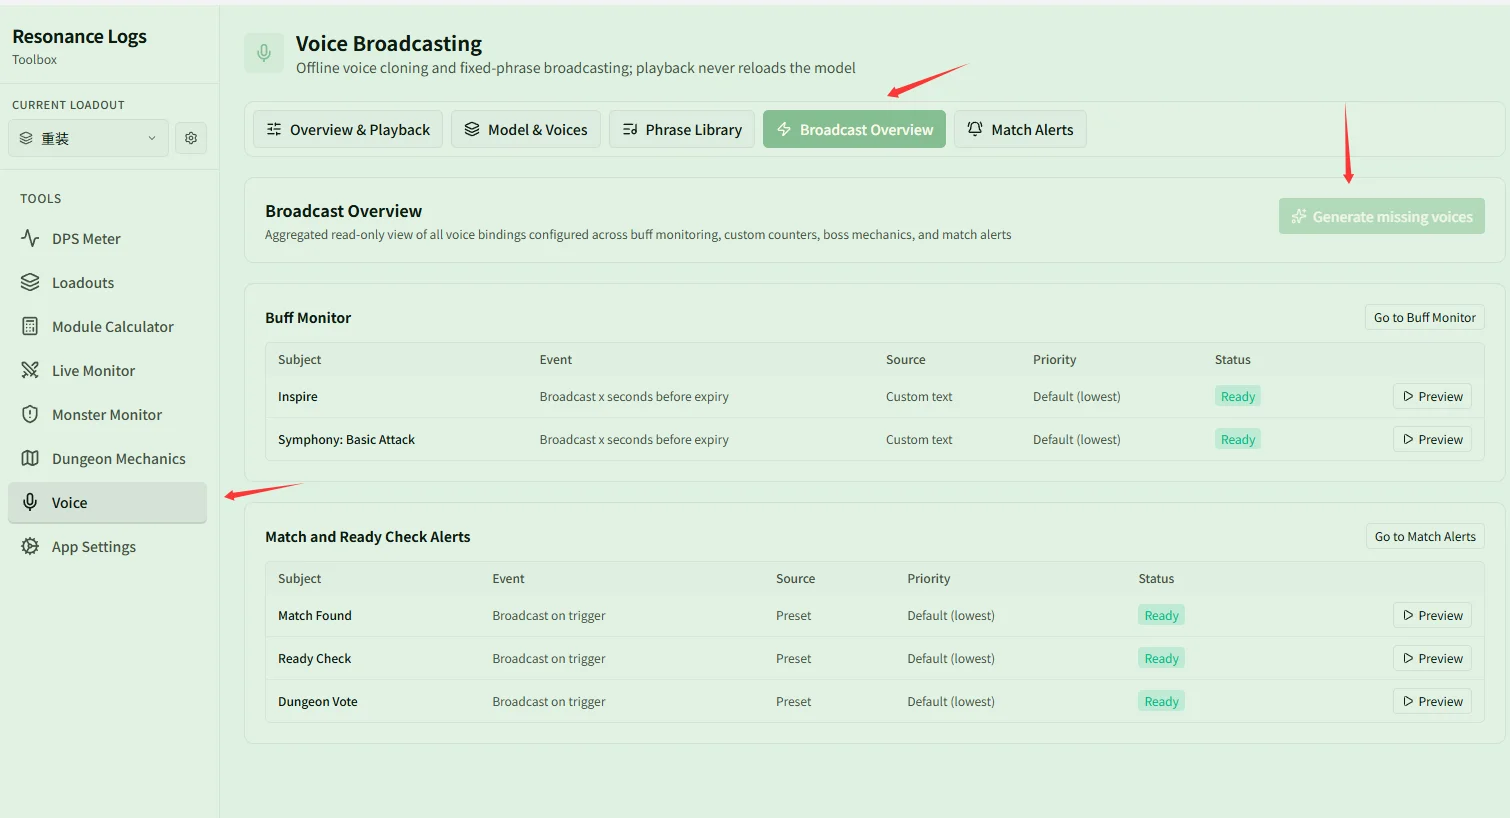Open the Phrase Library tab
The image size is (1510, 818).
click(x=682, y=129)
